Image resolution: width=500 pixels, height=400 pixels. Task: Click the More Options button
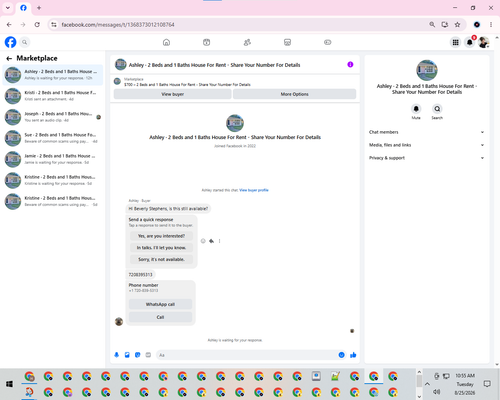pyautogui.click(x=294, y=94)
